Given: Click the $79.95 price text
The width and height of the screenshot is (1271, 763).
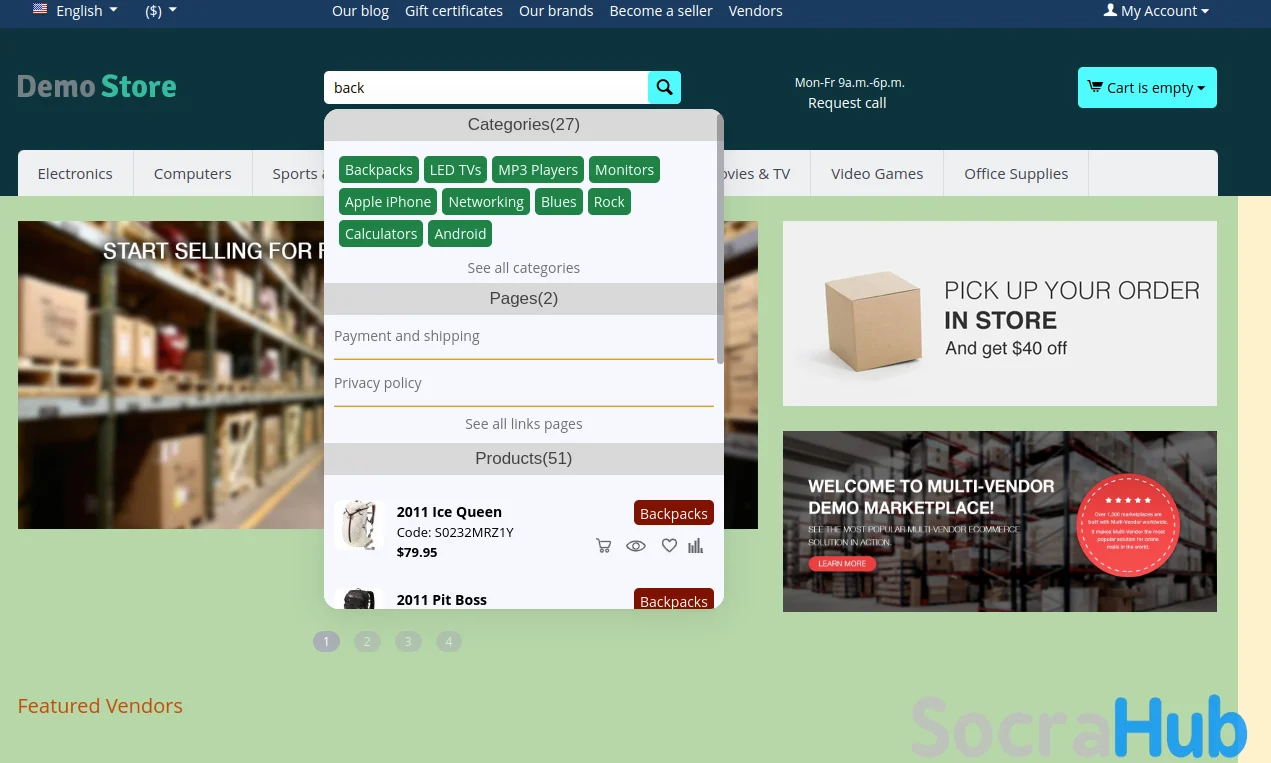Looking at the screenshot, I should 417,552.
